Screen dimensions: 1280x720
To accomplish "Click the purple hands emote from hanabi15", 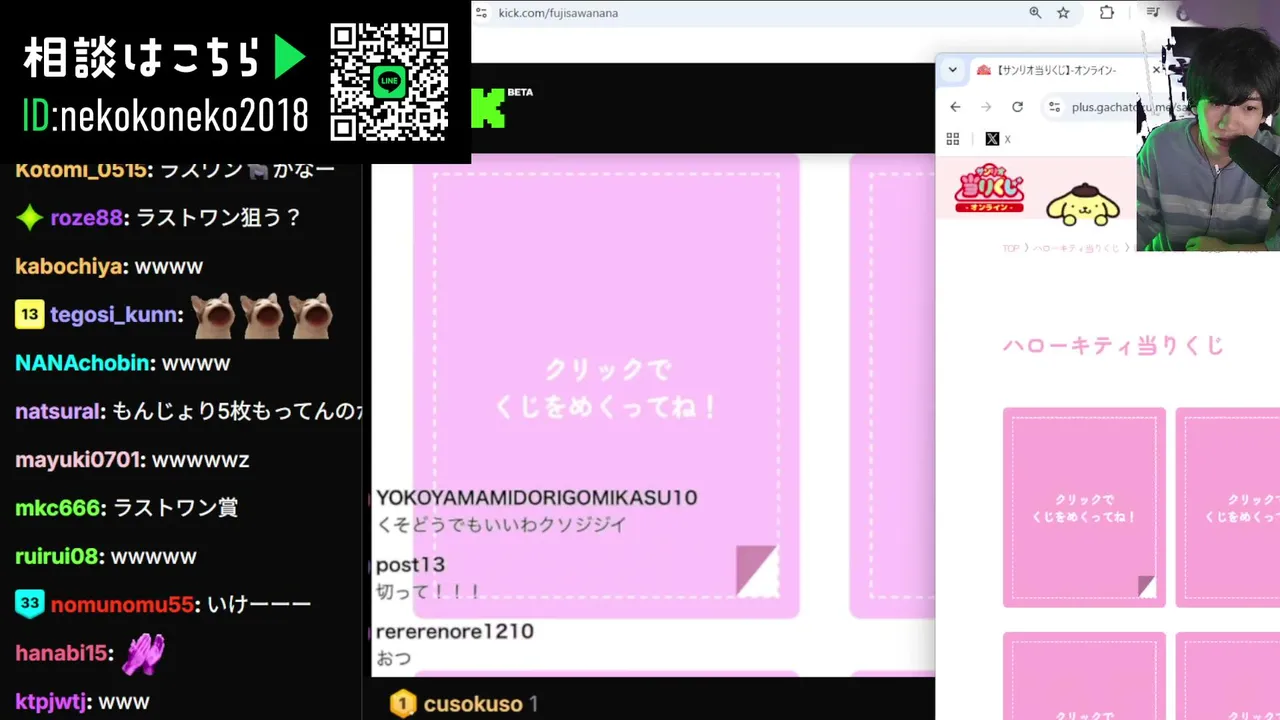I will (x=143, y=654).
